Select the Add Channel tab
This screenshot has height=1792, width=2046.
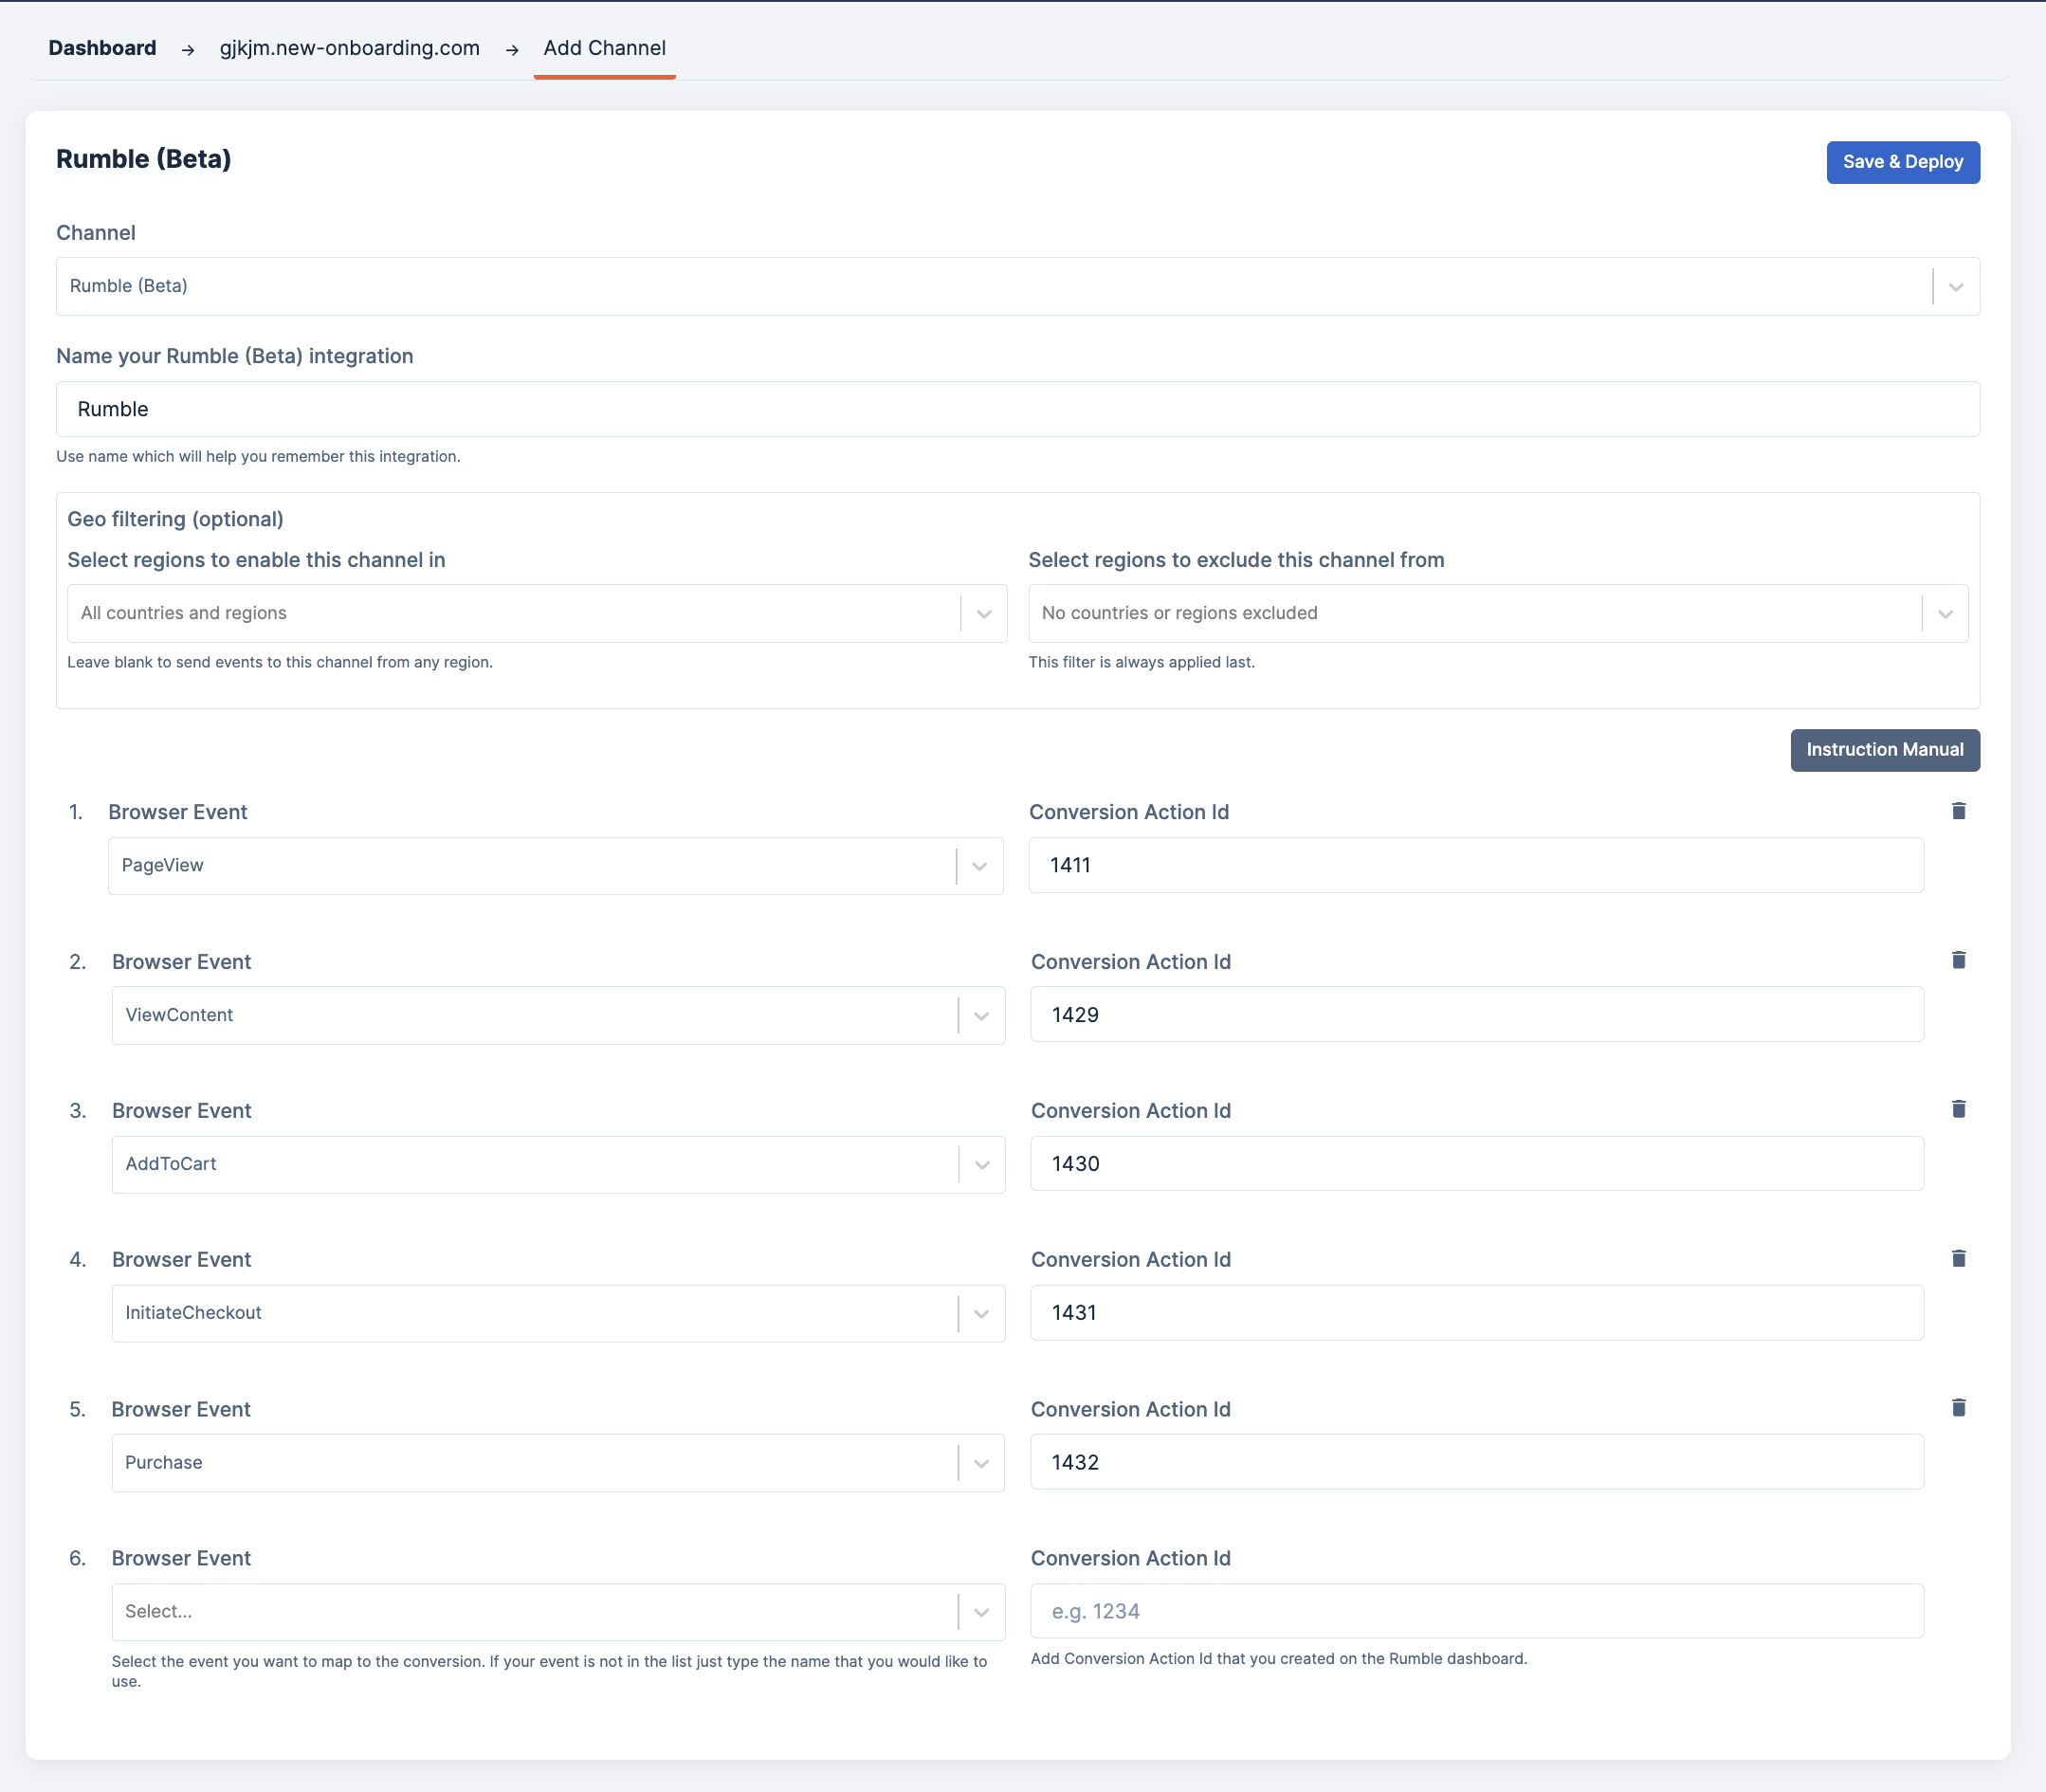(604, 48)
